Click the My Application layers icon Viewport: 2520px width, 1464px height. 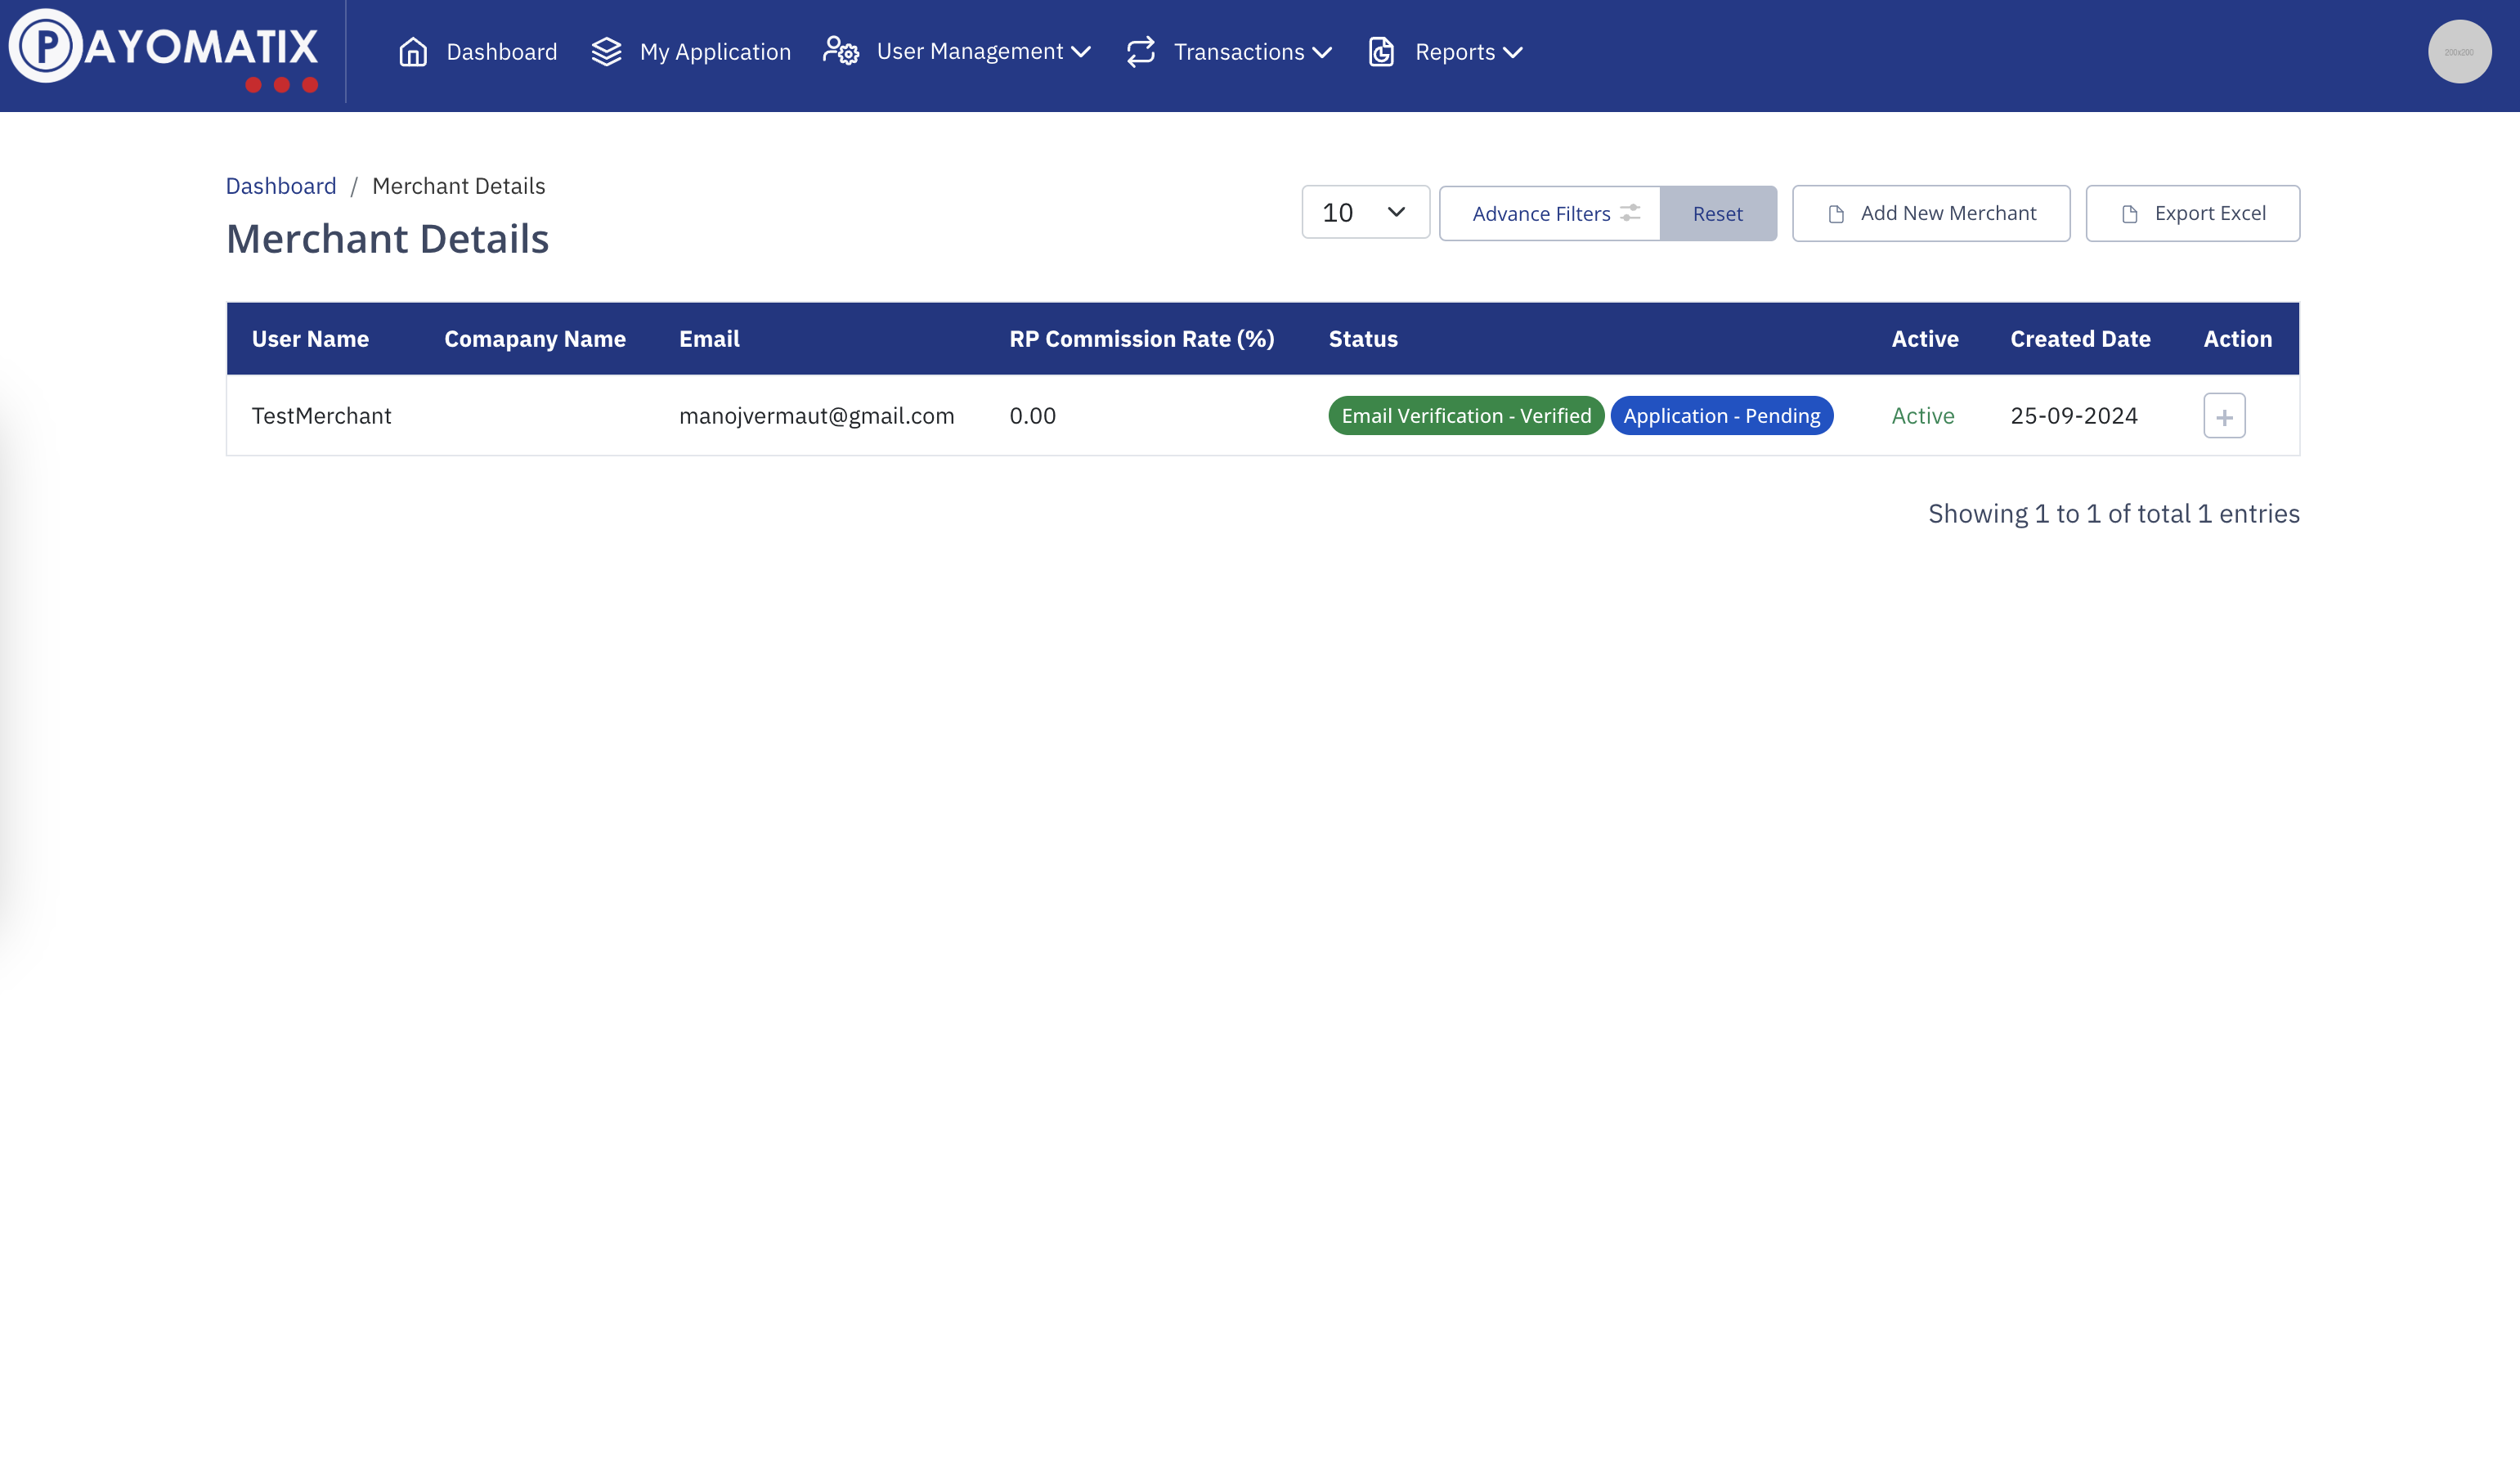(606, 52)
